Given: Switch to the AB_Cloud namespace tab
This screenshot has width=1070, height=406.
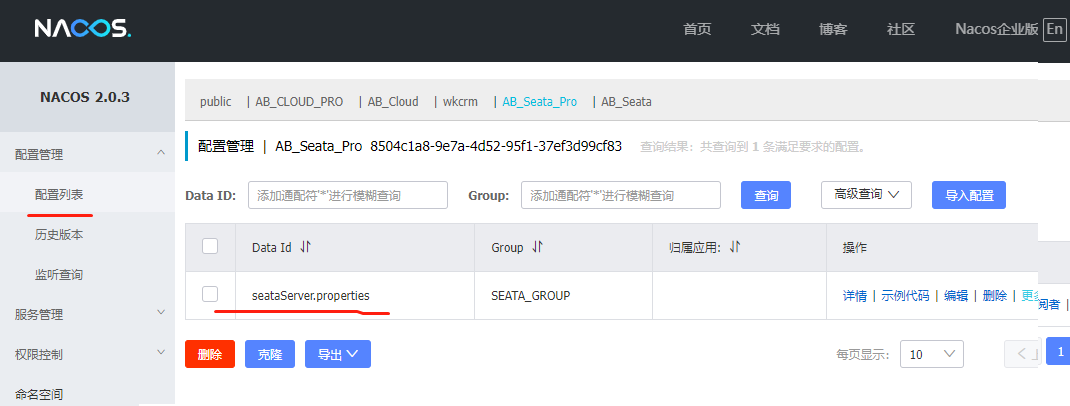Looking at the screenshot, I should coord(392,101).
